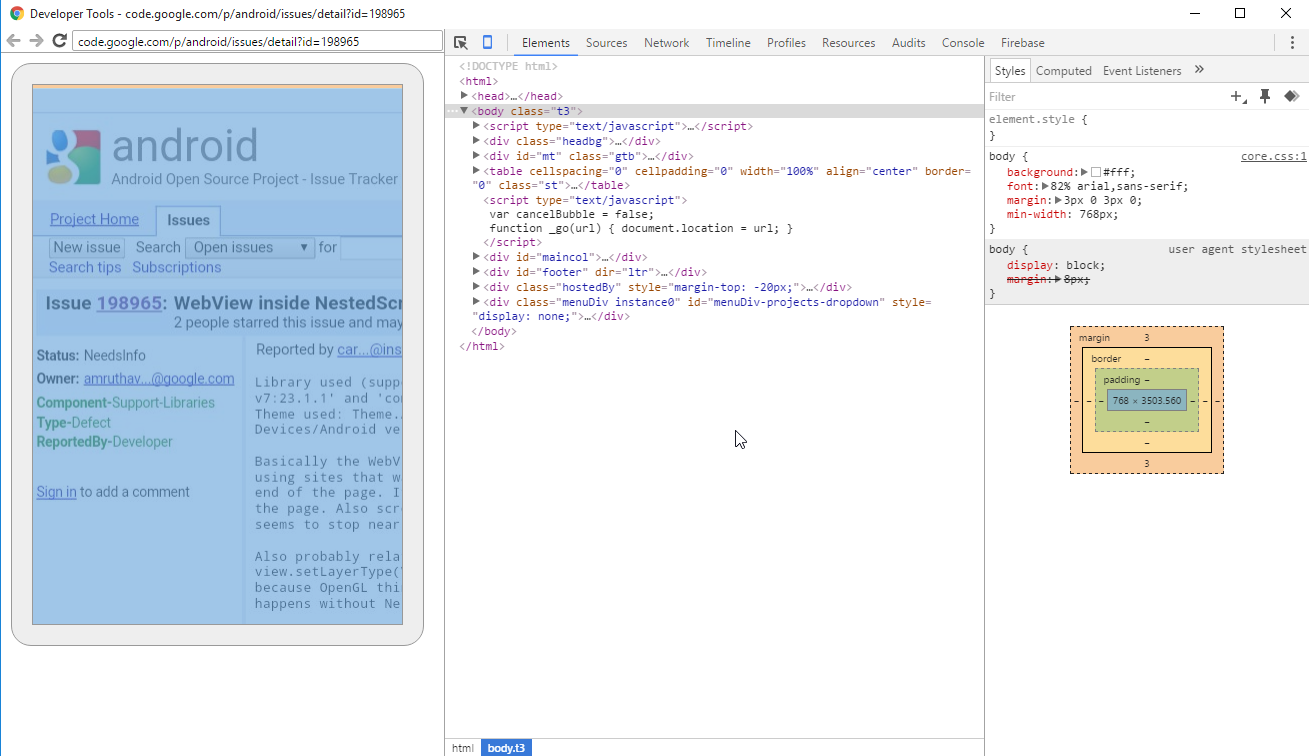Select the Computed styles tab
The height and width of the screenshot is (756, 1309).
click(1063, 71)
